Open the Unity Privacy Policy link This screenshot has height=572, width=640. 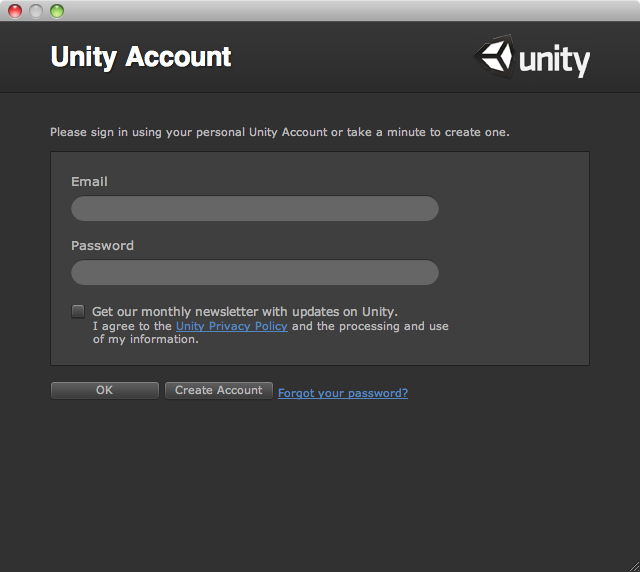[x=232, y=326]
